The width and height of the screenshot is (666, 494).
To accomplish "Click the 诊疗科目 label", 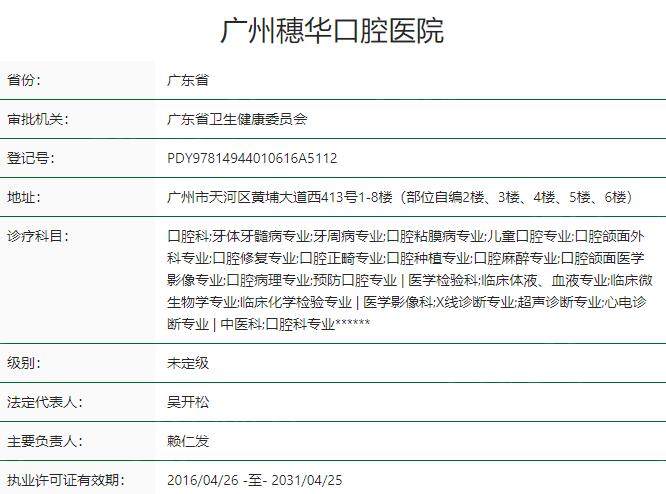I will [38, 236].
